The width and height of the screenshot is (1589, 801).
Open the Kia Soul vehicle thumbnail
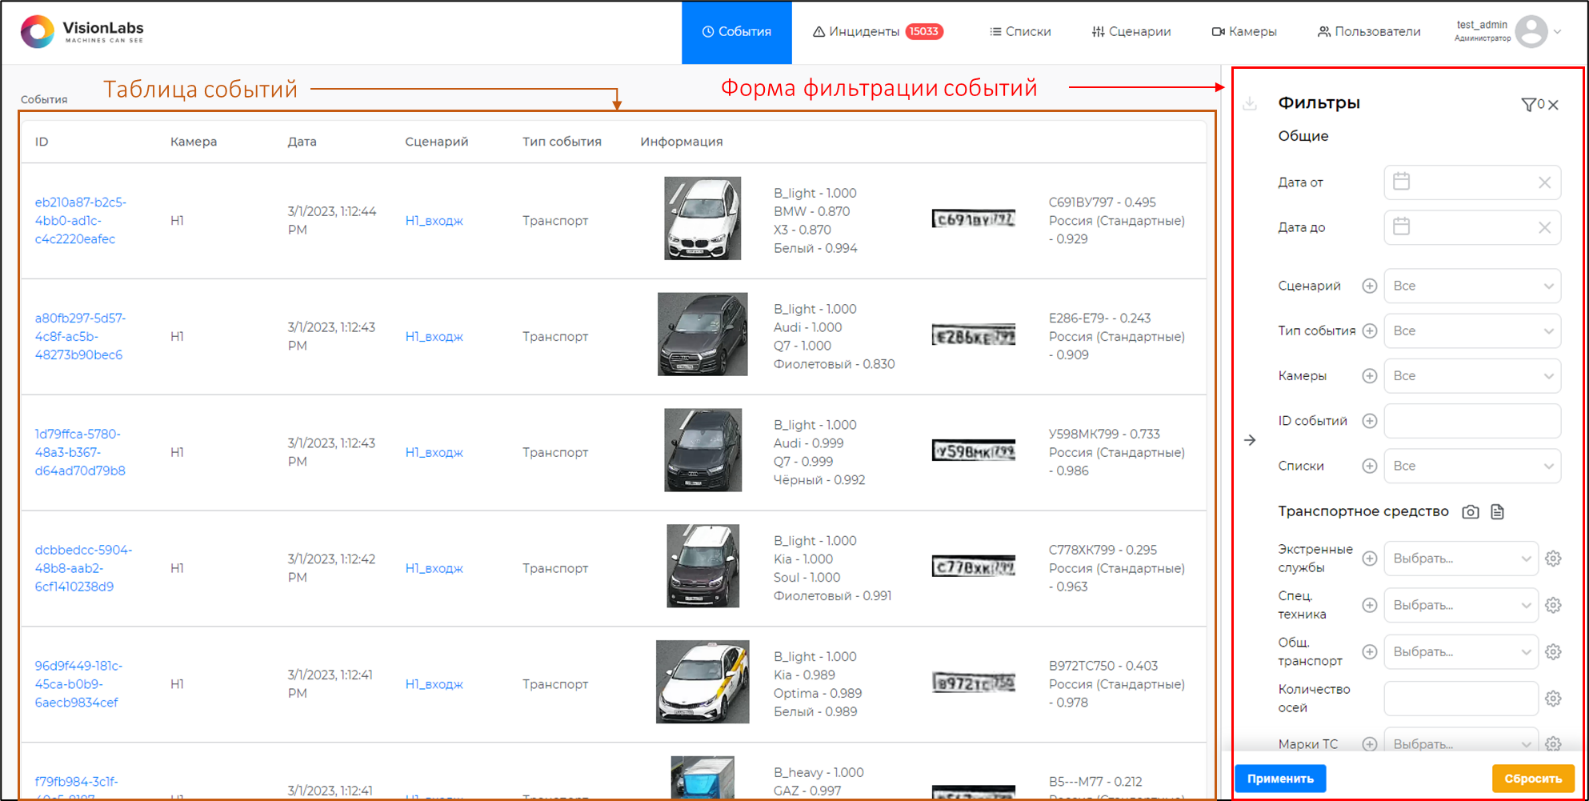click(x=703, y=566)
